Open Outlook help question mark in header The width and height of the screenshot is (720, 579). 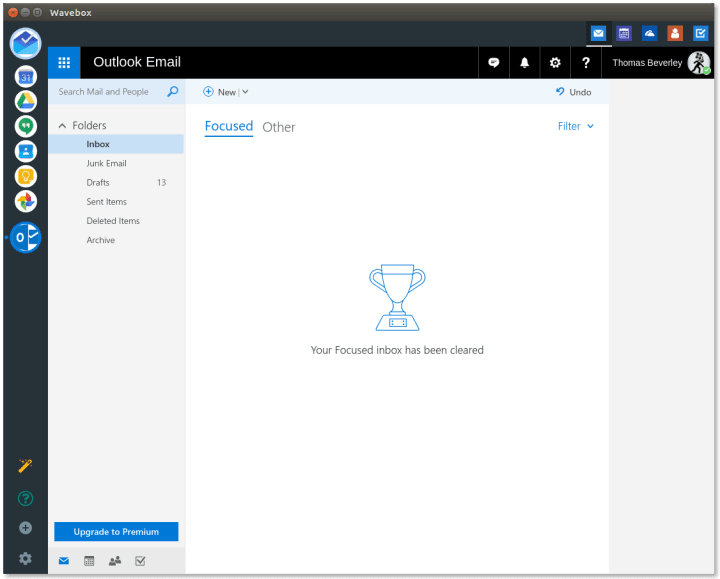[x=586, y=62]
